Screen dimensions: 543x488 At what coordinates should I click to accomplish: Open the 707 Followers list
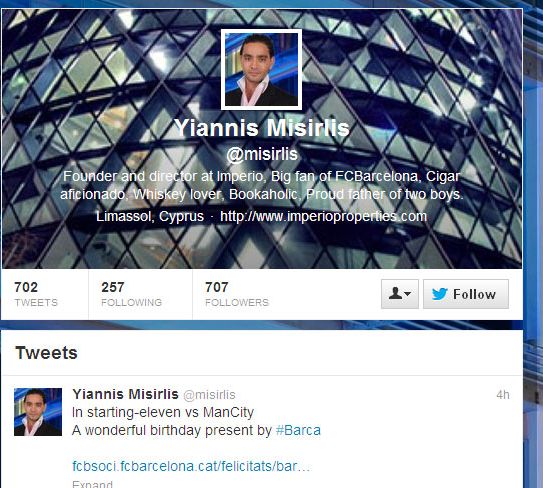point(237,294)
